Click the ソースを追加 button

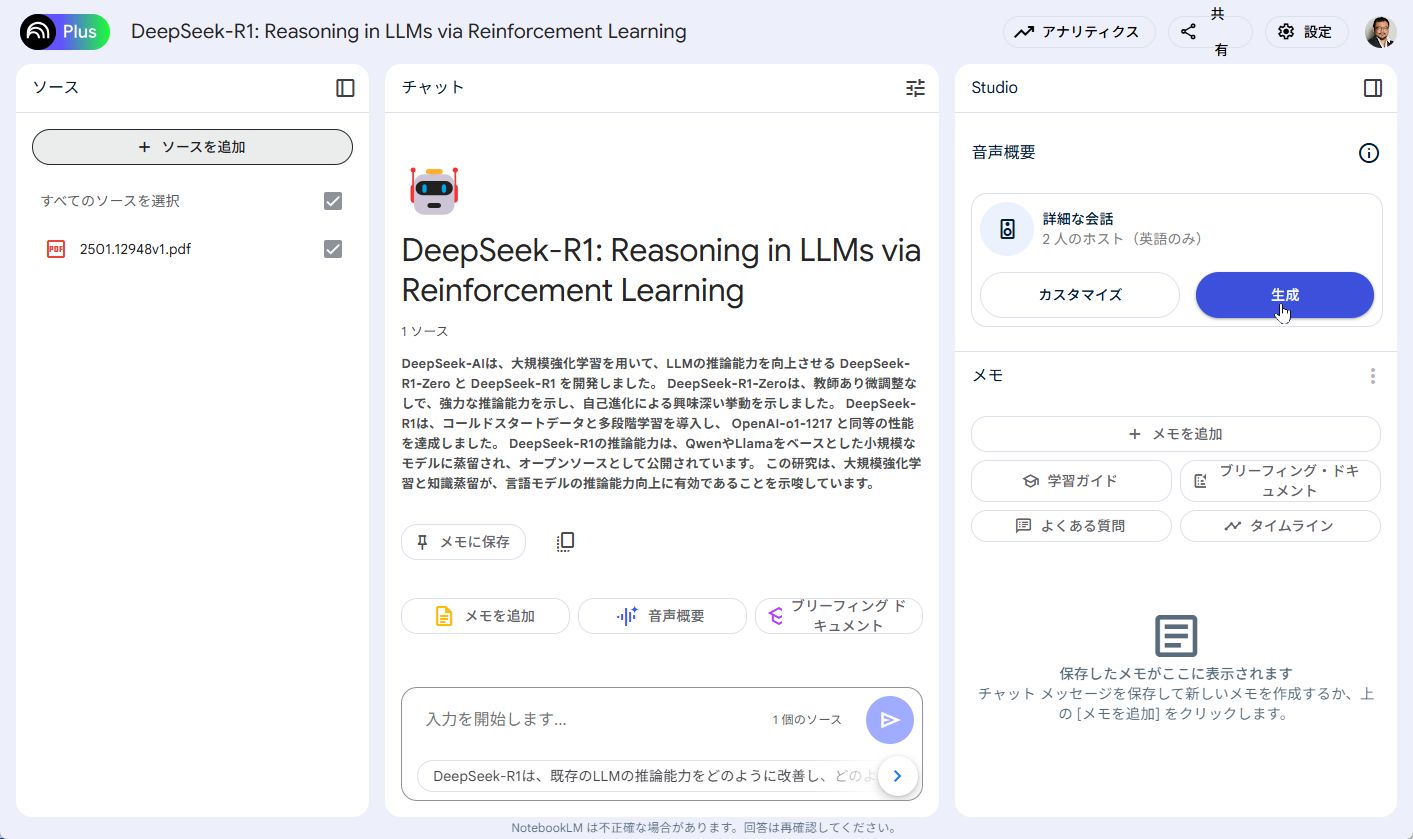click(192, 147)
